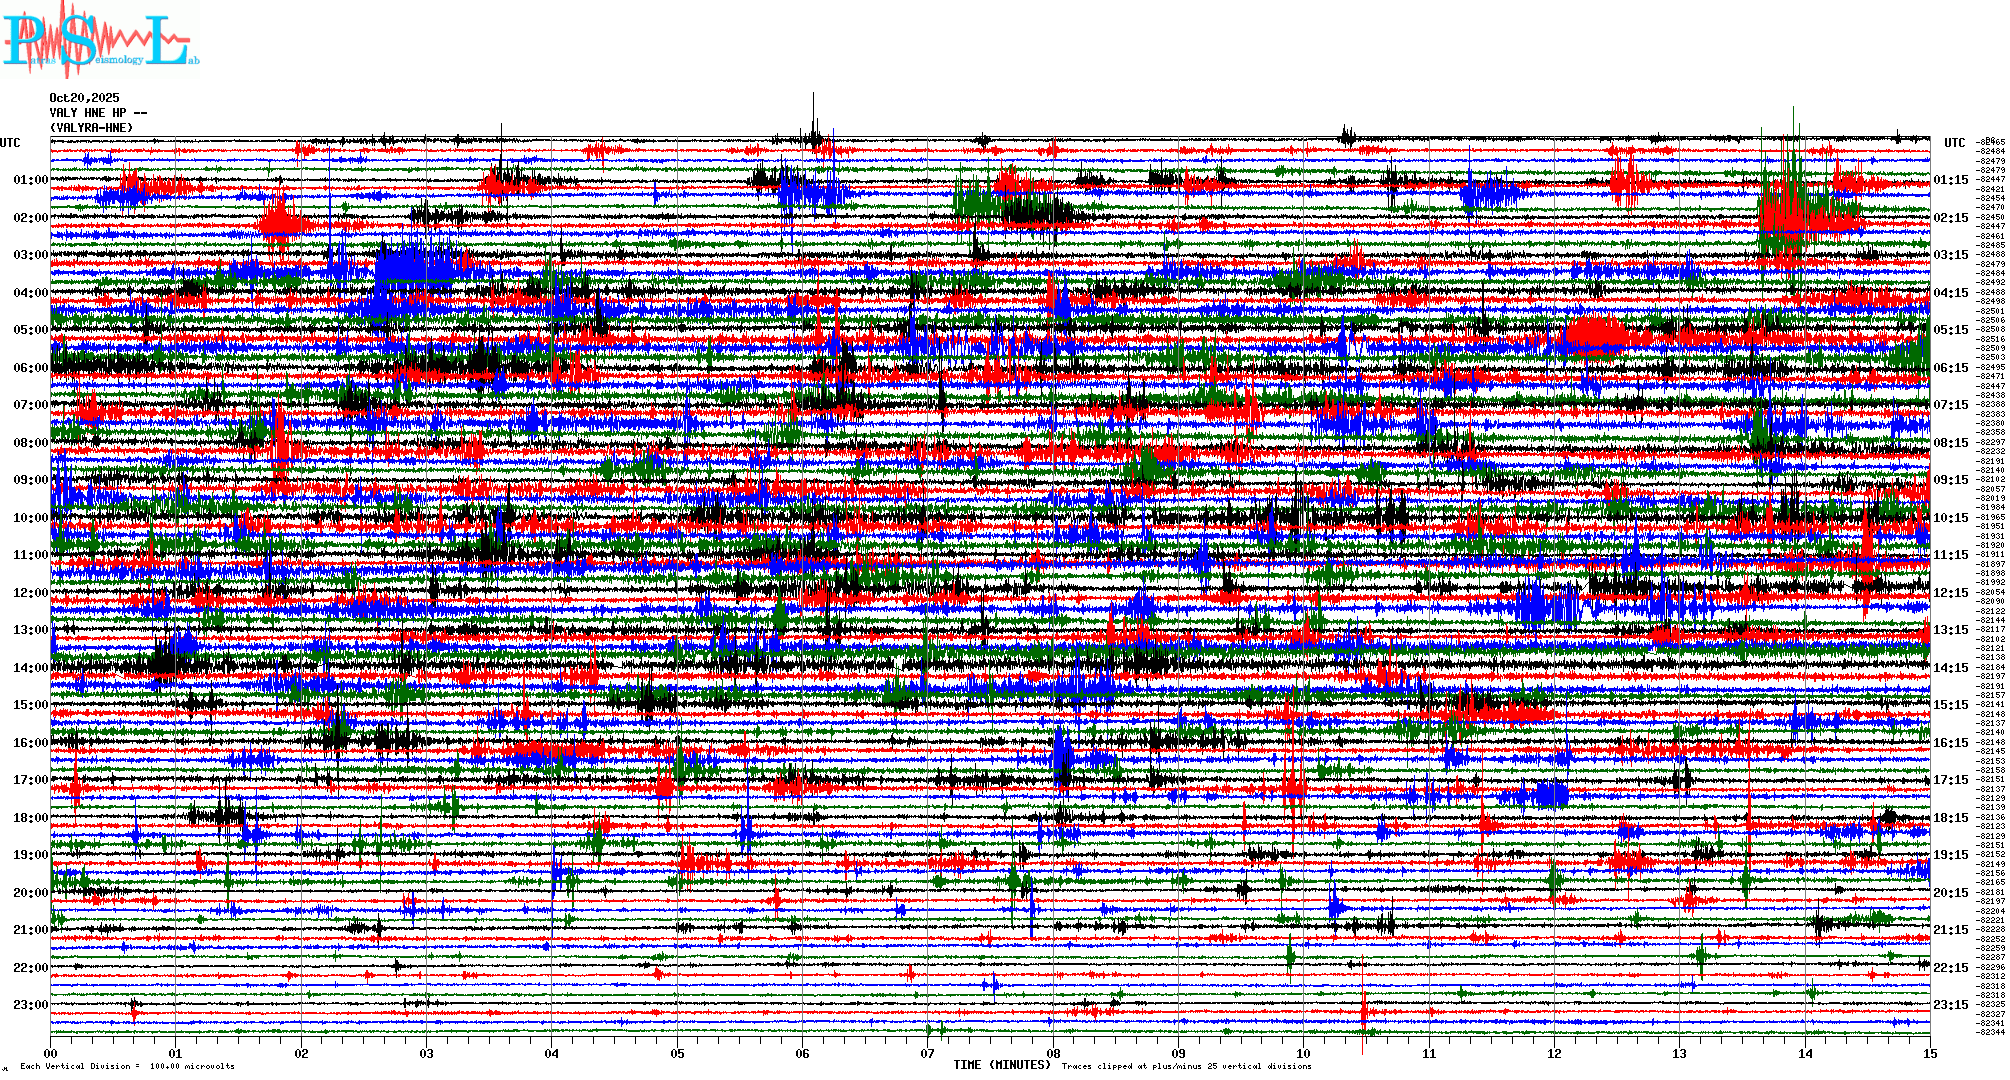The width and height of the screenshot is (2010, 1080).
Task: Click the Each Vertical Division microvolts note
Action: [127, 1066]
